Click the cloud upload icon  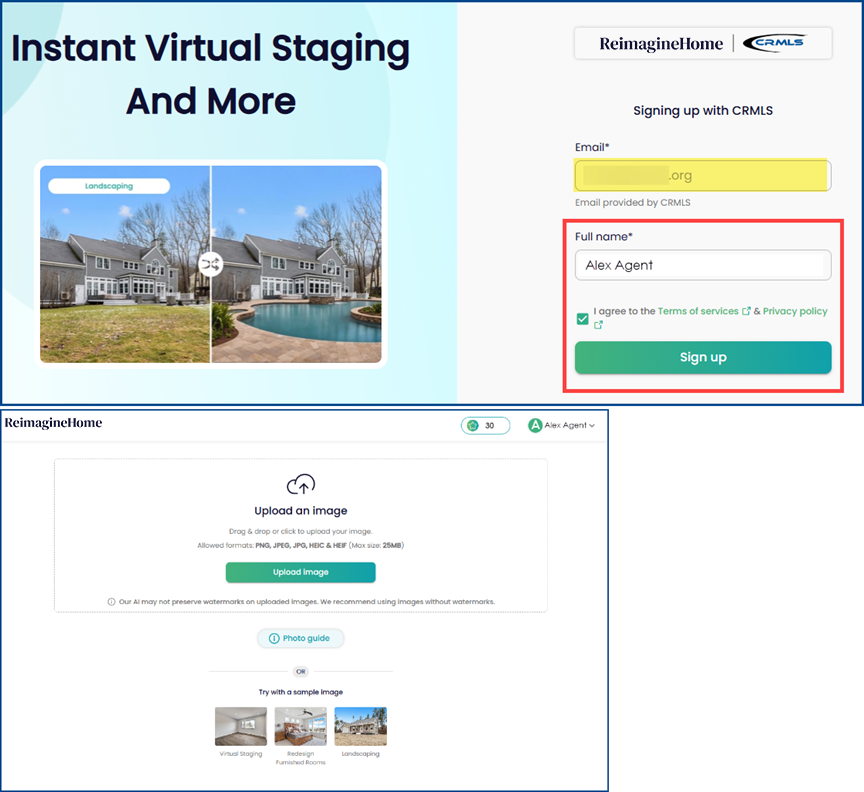click(x=301, y=485)
